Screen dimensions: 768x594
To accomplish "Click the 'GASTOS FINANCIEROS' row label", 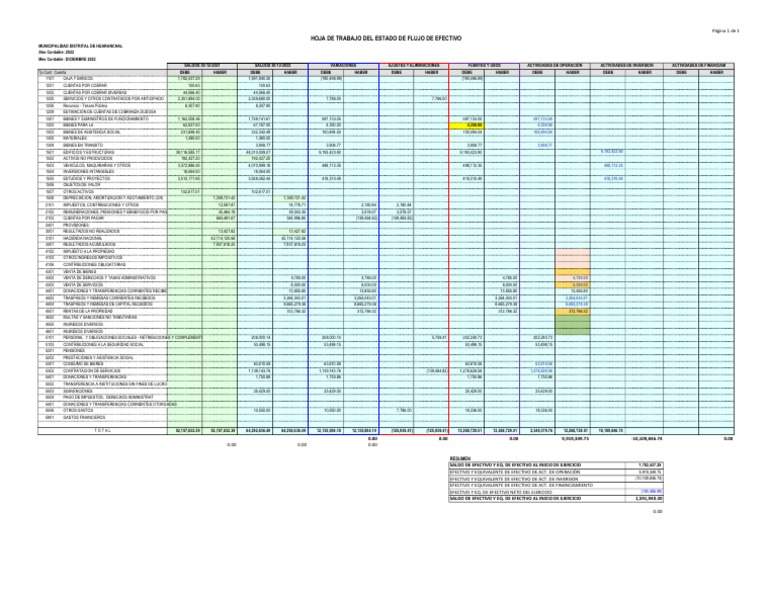I will [84, 418].
